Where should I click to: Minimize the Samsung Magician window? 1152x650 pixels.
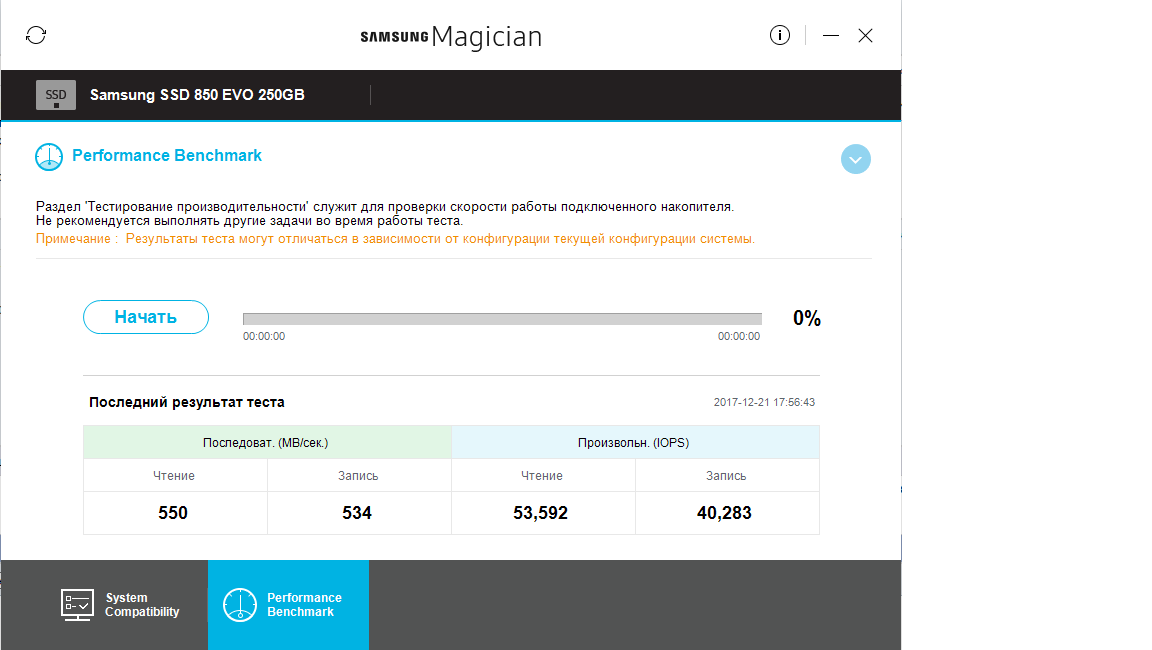[x=831, y=36]
